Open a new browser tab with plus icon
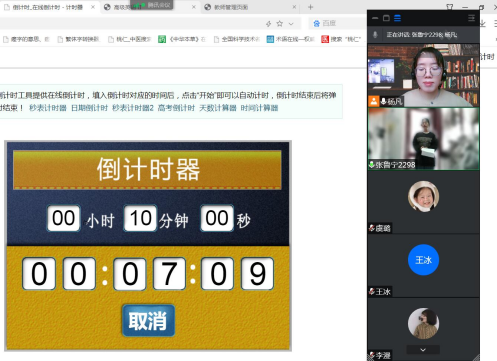 pos(310,7)
